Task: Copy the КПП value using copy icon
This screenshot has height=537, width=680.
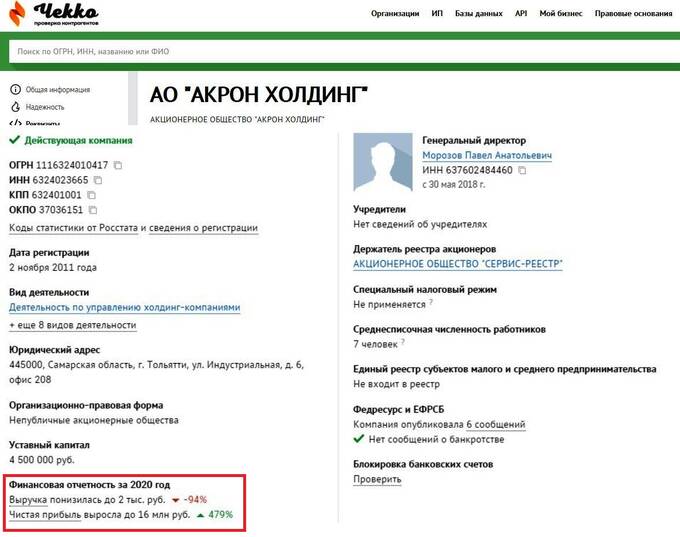Action: (92, 195)
